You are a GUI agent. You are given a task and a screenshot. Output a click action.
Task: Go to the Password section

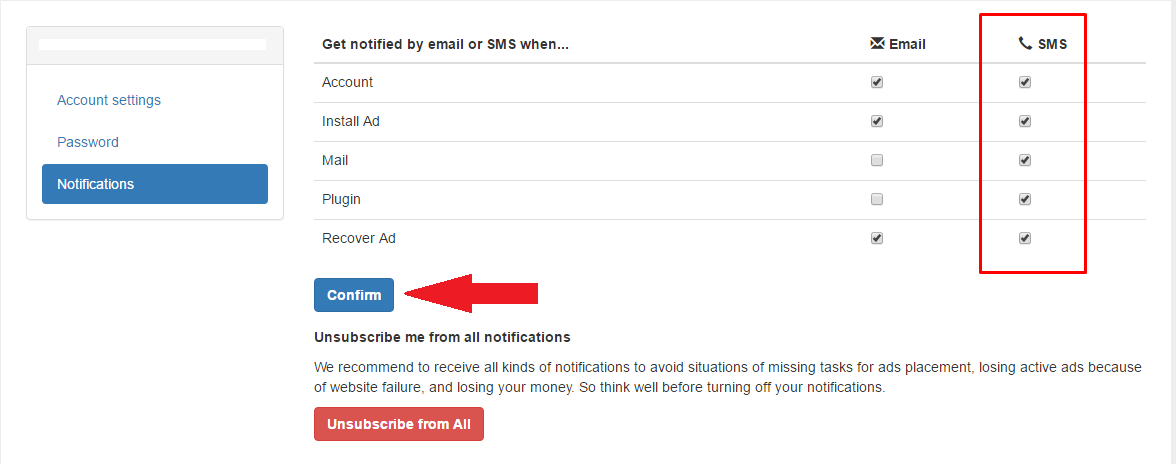click(88, 142)
